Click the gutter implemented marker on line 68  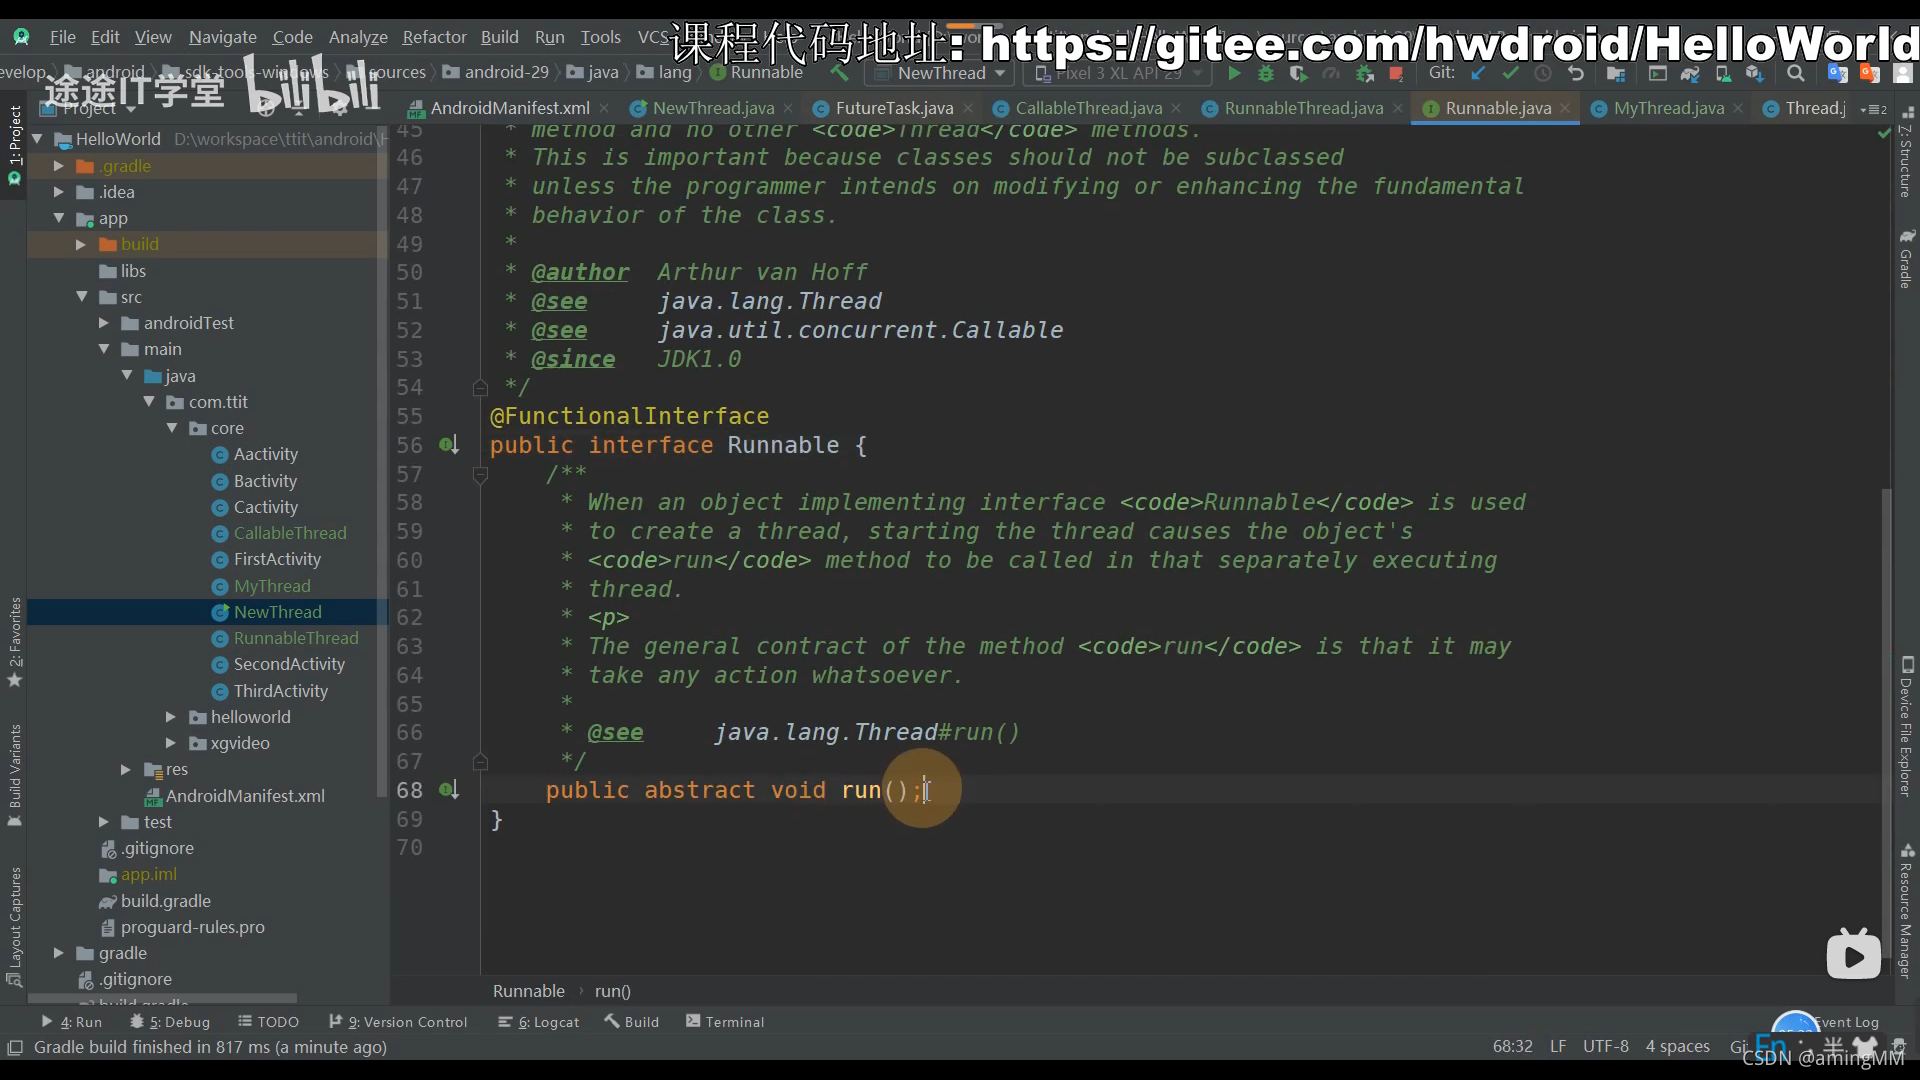click(x=449, y=790)
